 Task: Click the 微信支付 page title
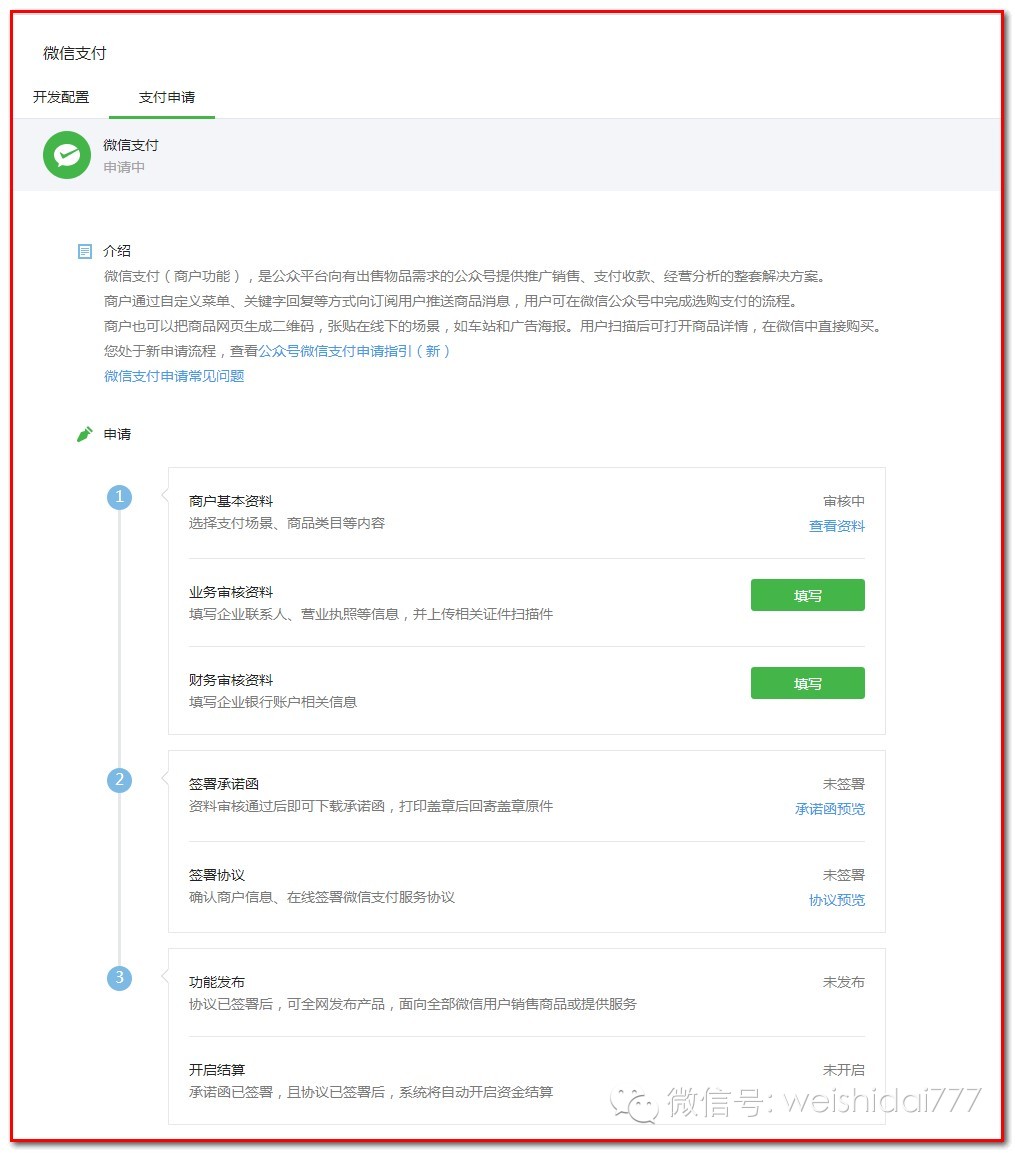[74, 53]
